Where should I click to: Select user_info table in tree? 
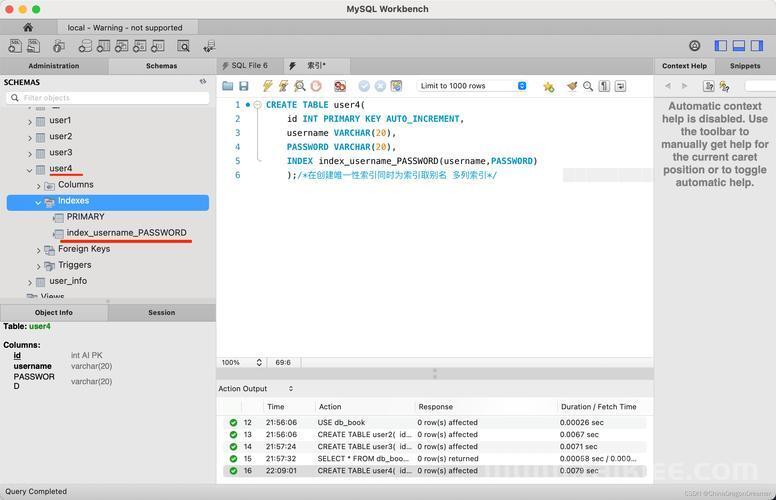(68, 281)
